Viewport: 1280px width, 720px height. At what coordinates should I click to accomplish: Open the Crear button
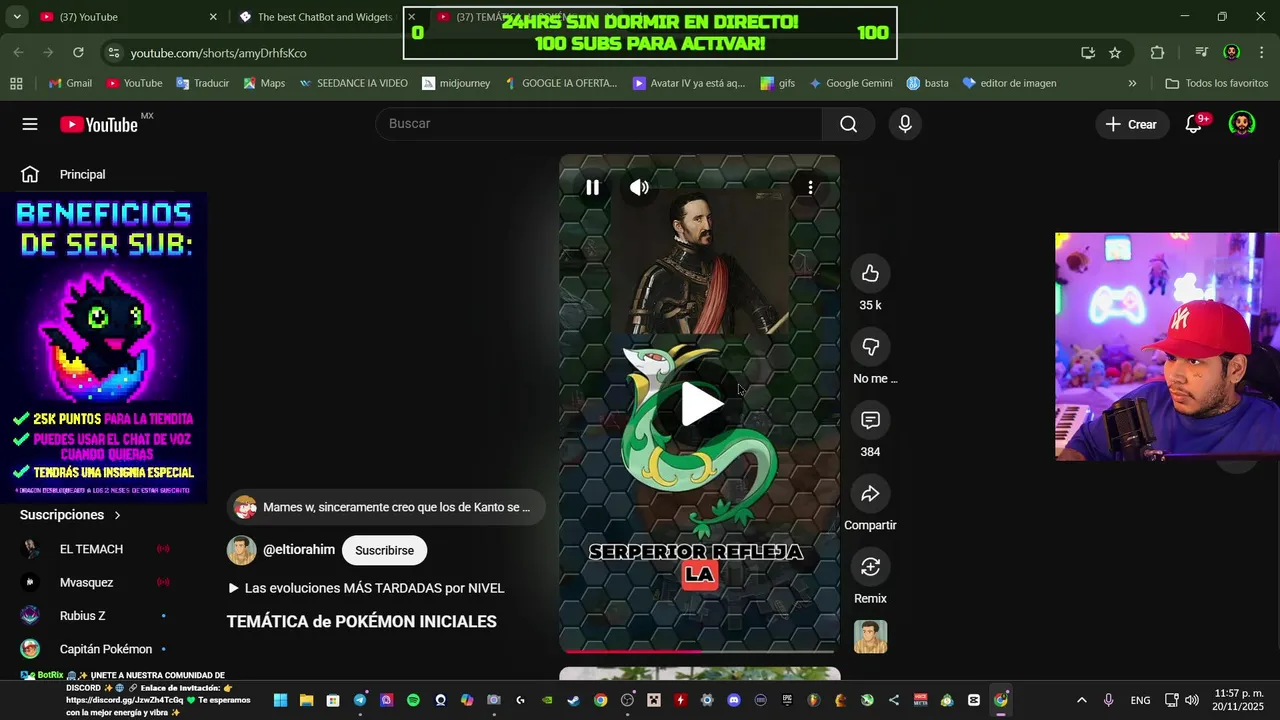[x=1131, y=124]
